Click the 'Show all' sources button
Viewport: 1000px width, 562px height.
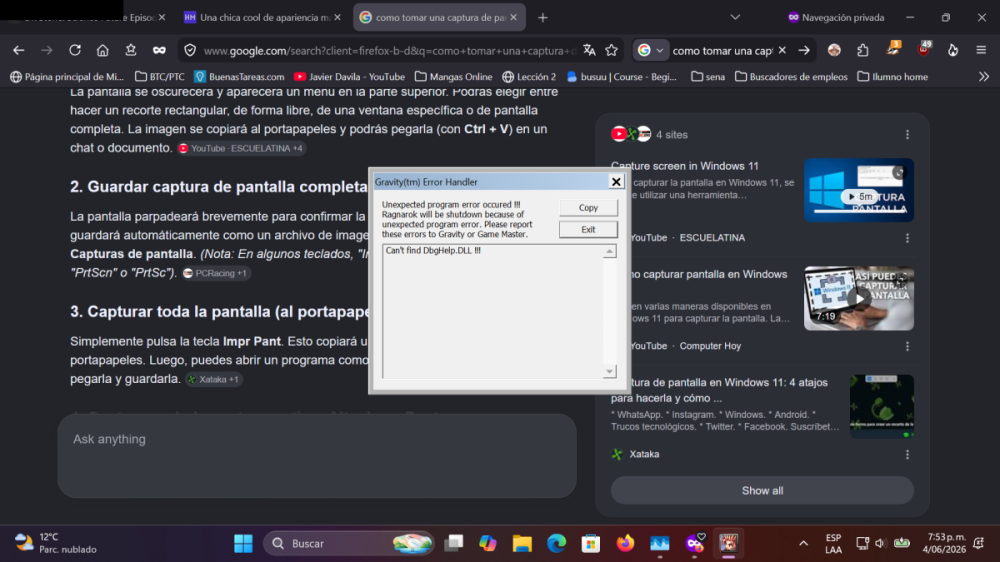(x=762, y=491)
